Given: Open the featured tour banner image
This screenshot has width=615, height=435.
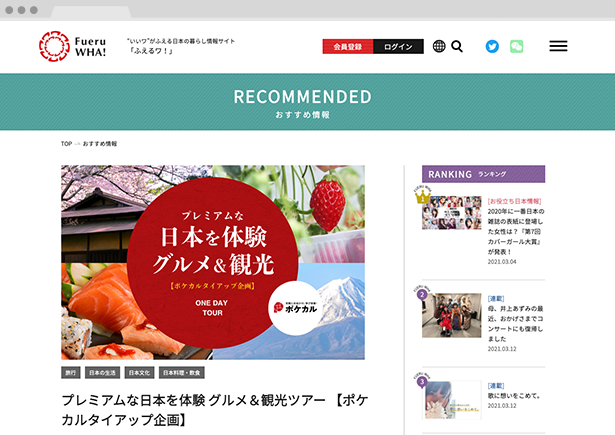Looking at the screenshot, I should [213, 262].
